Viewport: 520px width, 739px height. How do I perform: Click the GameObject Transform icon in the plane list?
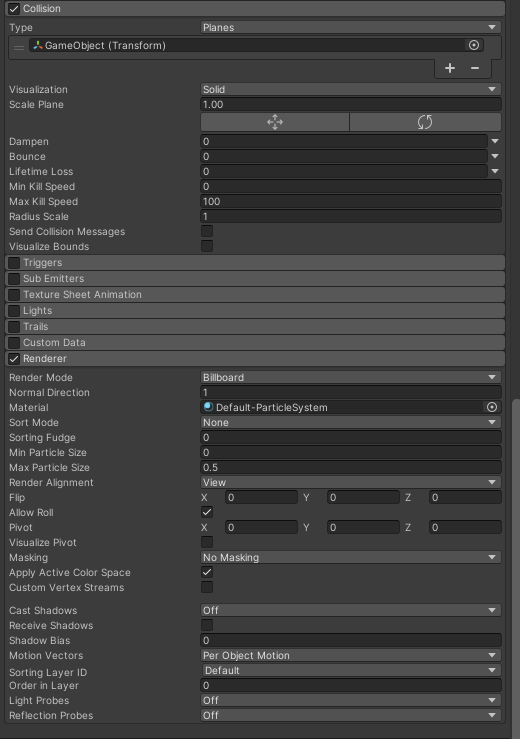point(38,45)
